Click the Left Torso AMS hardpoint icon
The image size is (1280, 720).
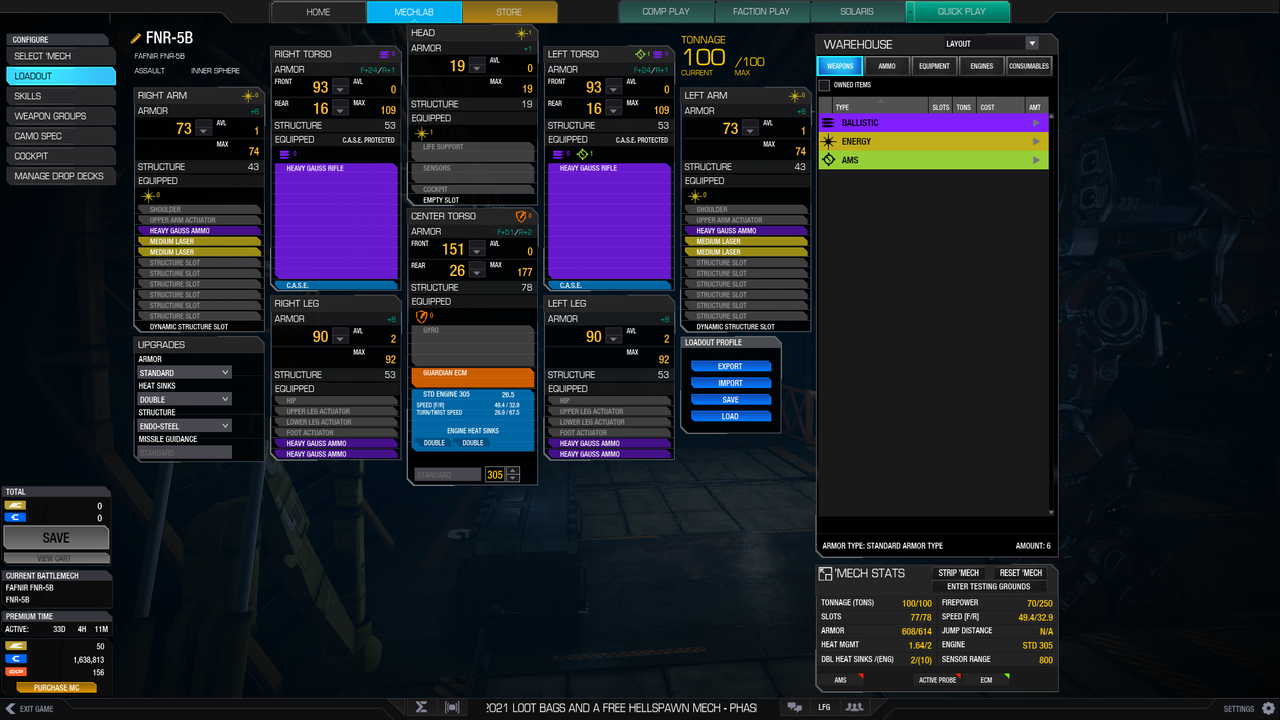641,54
